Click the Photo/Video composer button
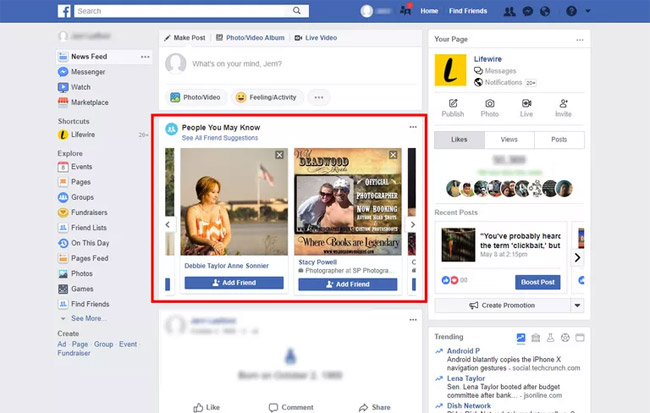 196,97
